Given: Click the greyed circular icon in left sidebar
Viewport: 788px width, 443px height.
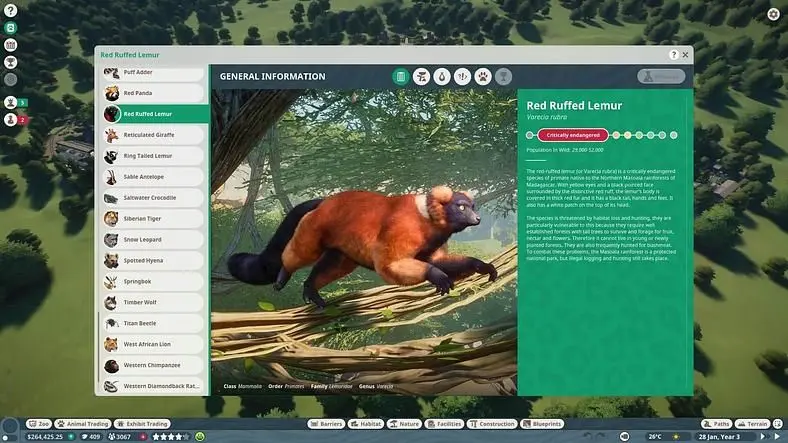Looking at the screenshot, I should (11, 79).
